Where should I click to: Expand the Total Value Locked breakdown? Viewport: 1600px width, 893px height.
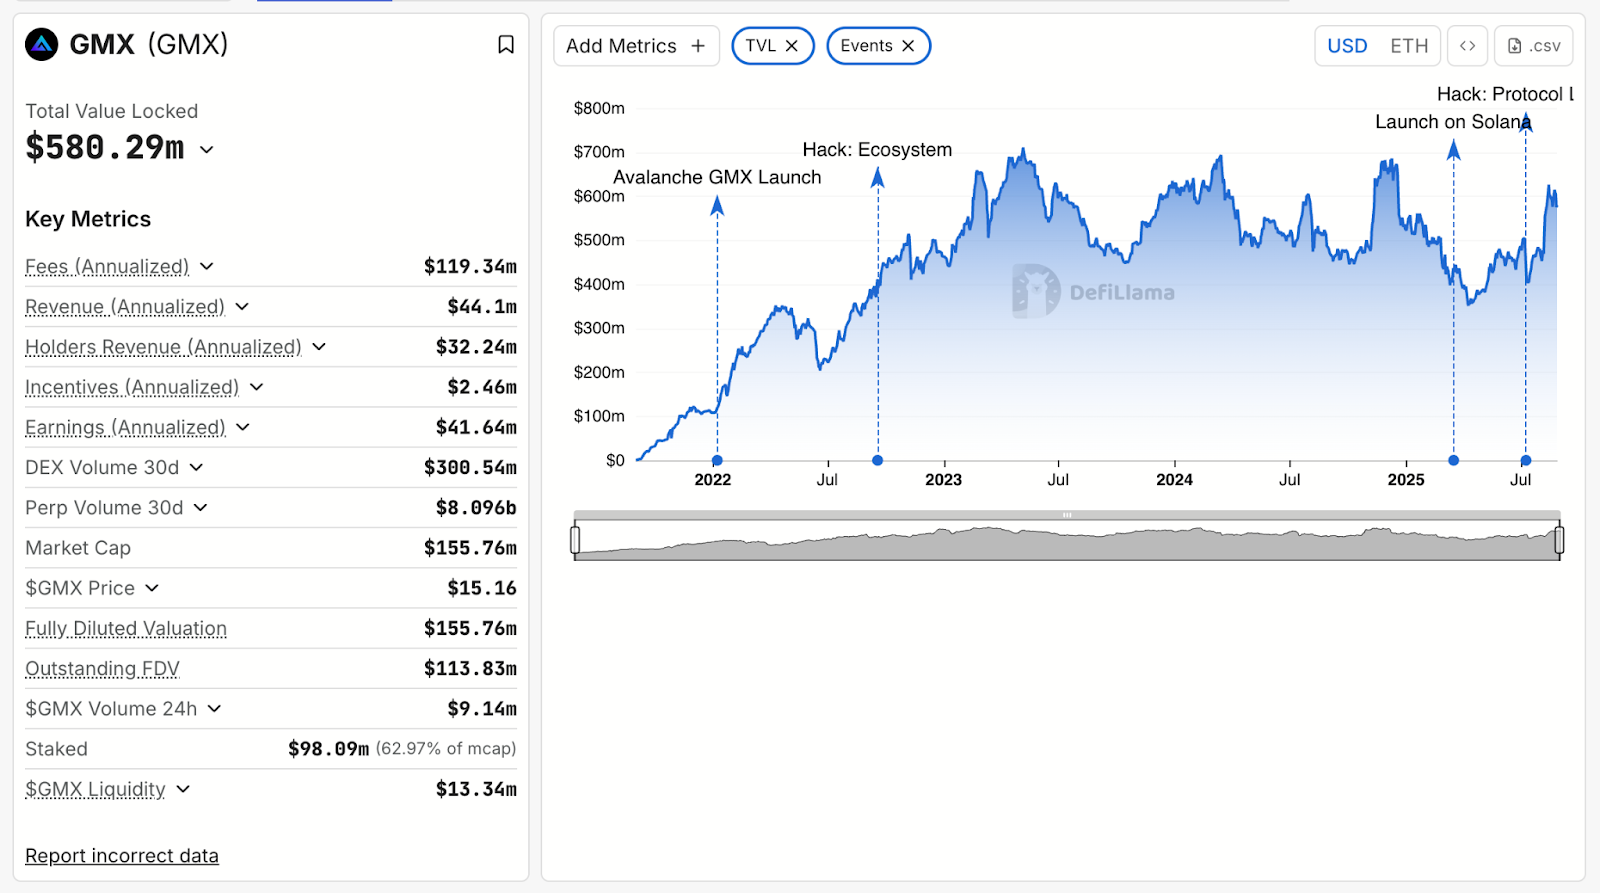(206, 149)
